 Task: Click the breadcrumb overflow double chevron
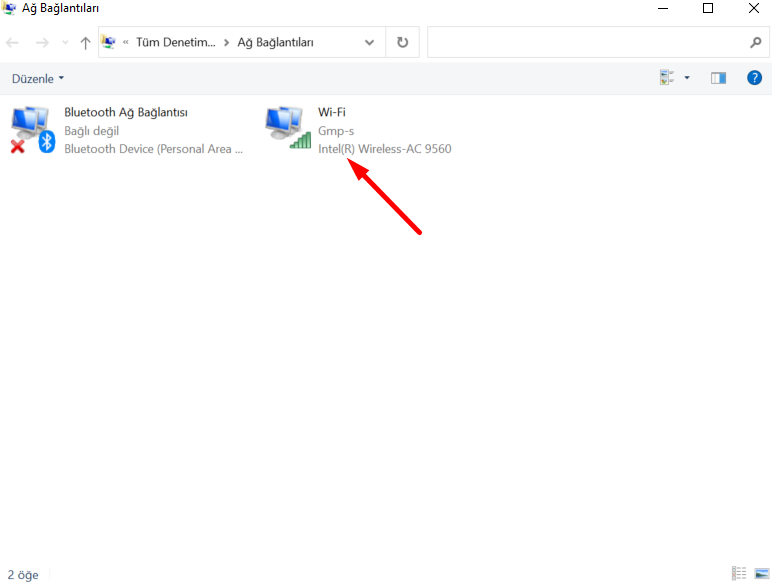pos(126,43)
